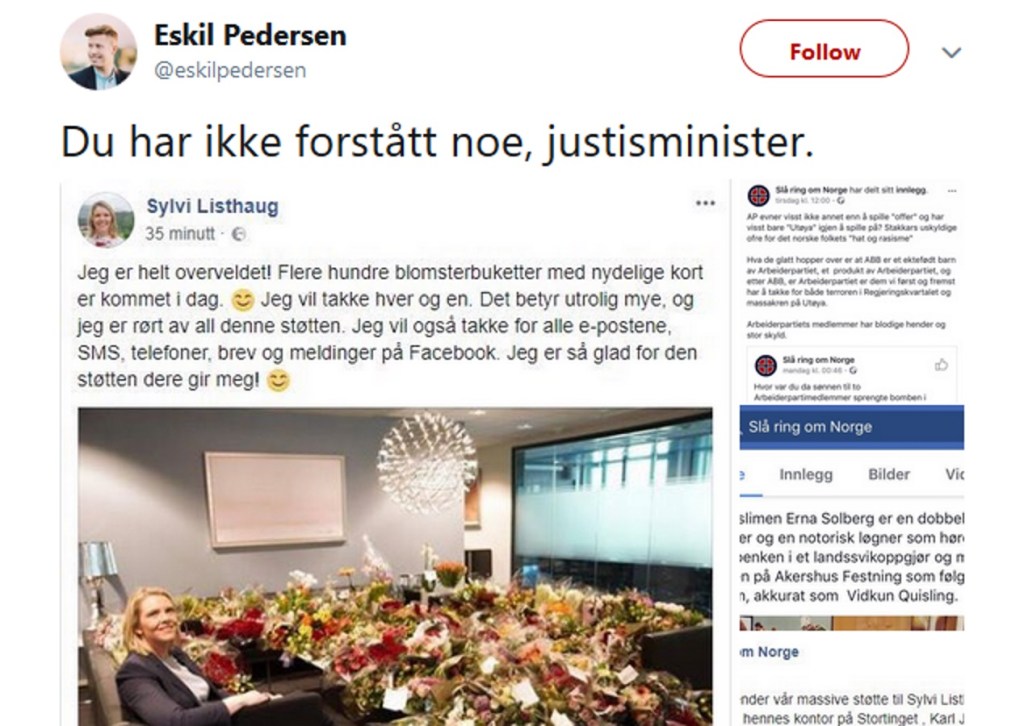Click the top Slå ring om Norge page logo
This screenshot has width=1024, height=726.
click(x=760, y=194)
